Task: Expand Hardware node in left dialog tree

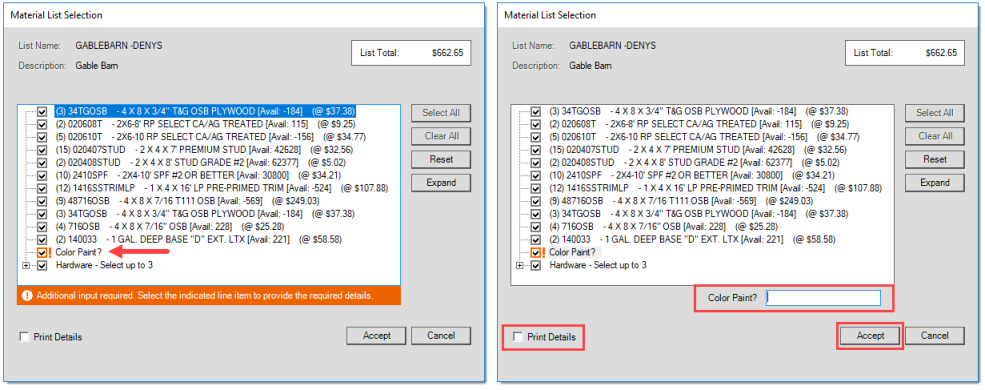Action: coord(26,265)
